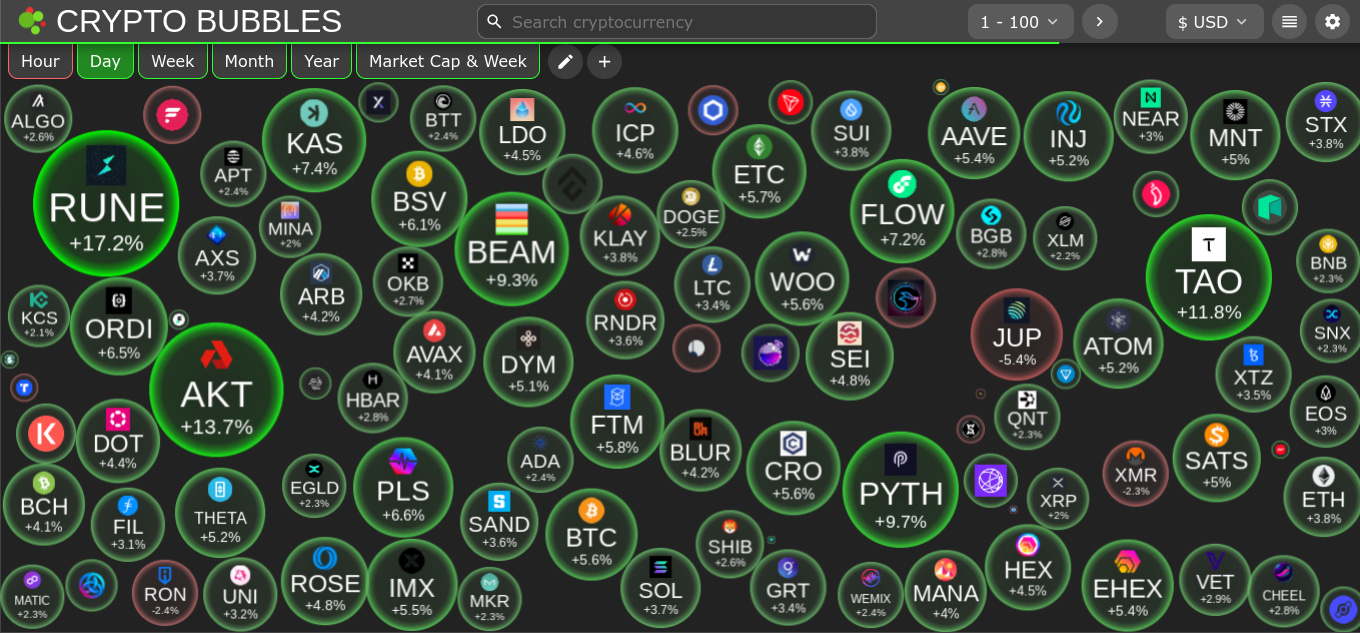Open the SOL bubble

(660, 587)
